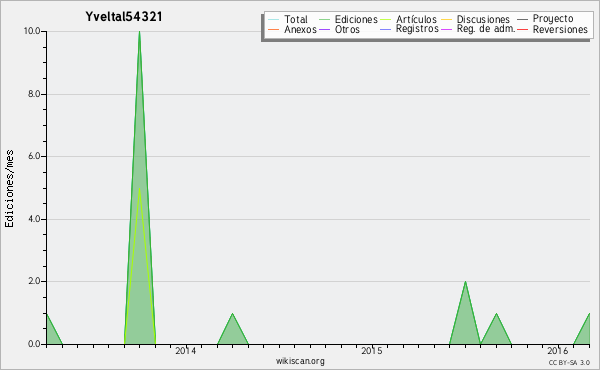Select the Reg. de adm. legend entry

point(478,29)
